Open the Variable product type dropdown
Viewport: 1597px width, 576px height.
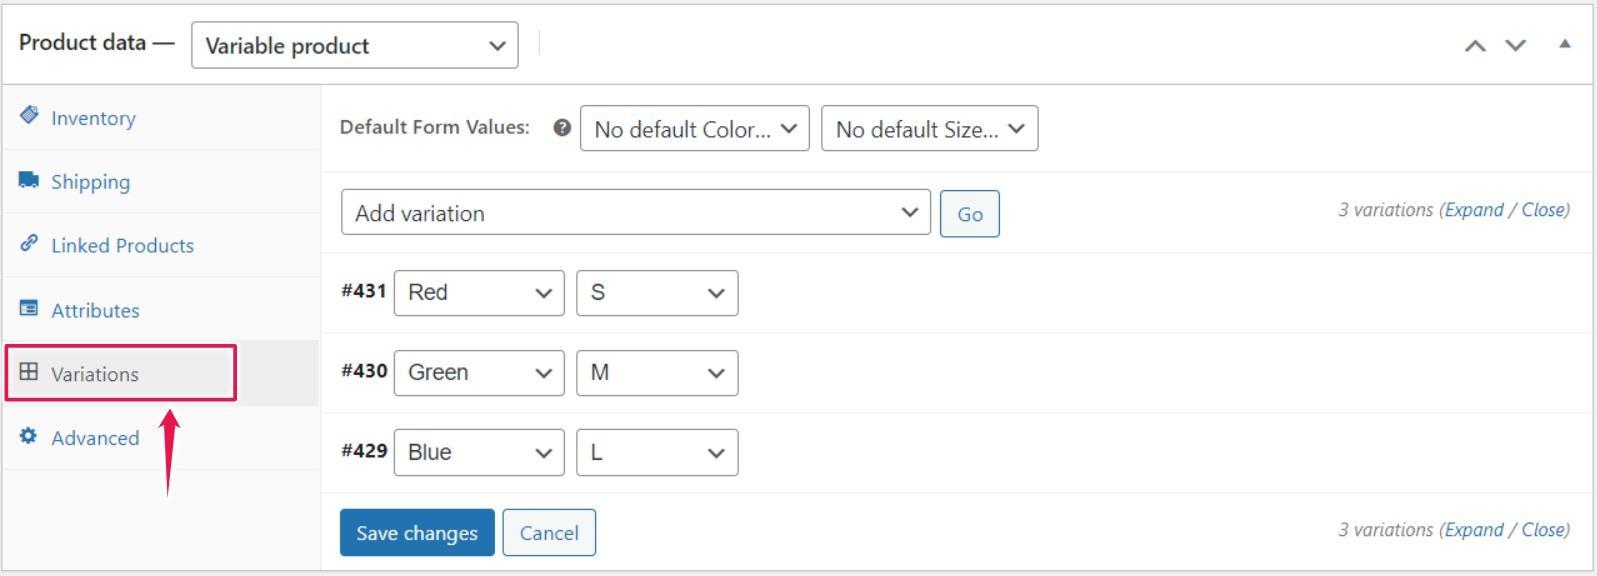coord(355,45)
